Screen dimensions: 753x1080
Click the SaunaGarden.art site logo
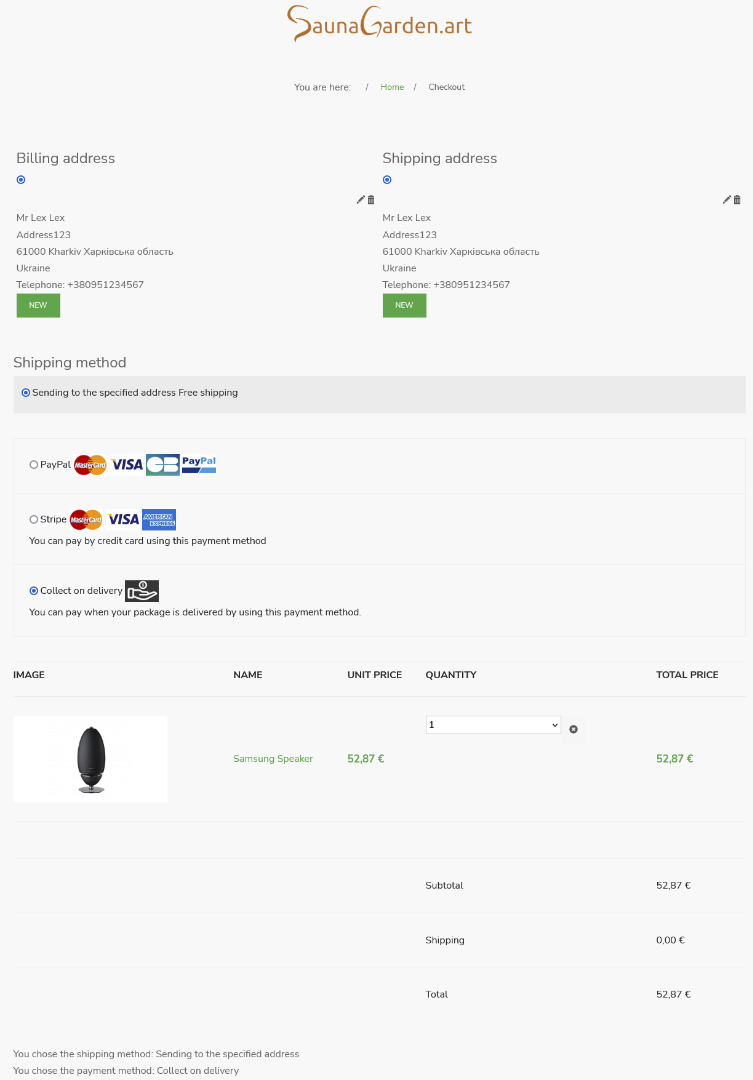(379, 23)
